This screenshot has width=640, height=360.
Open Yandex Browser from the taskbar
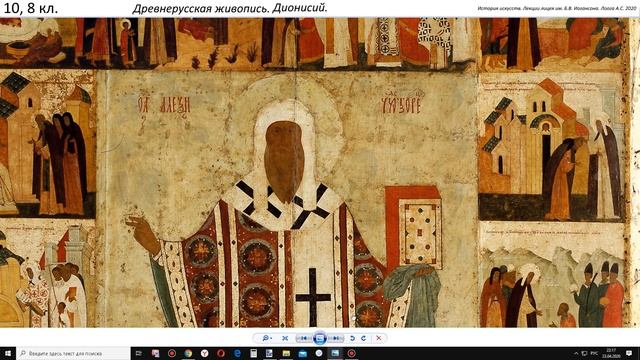tap(204, 353)
